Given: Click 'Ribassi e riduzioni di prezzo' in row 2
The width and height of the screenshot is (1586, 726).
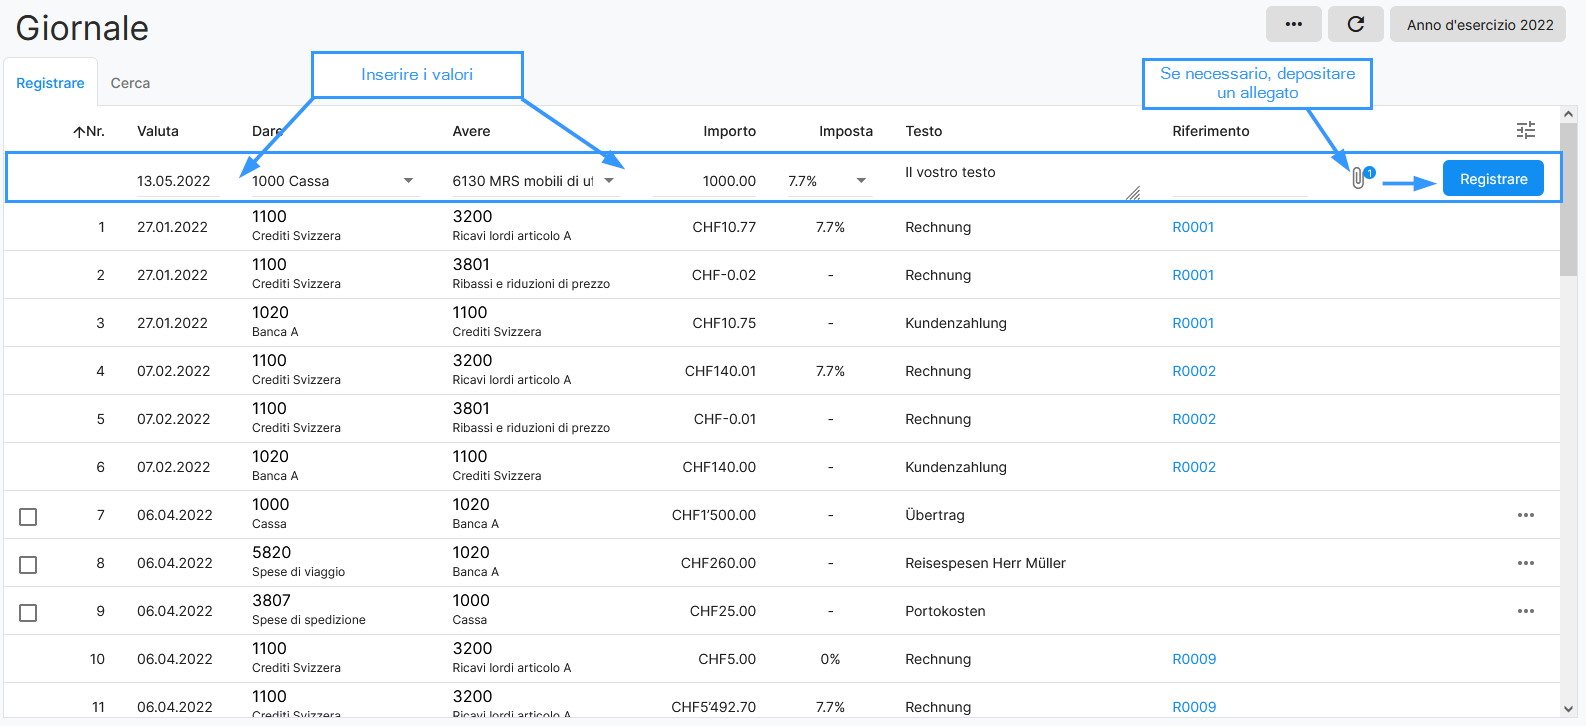Looking at the screenshot, I should coord(531,284).
